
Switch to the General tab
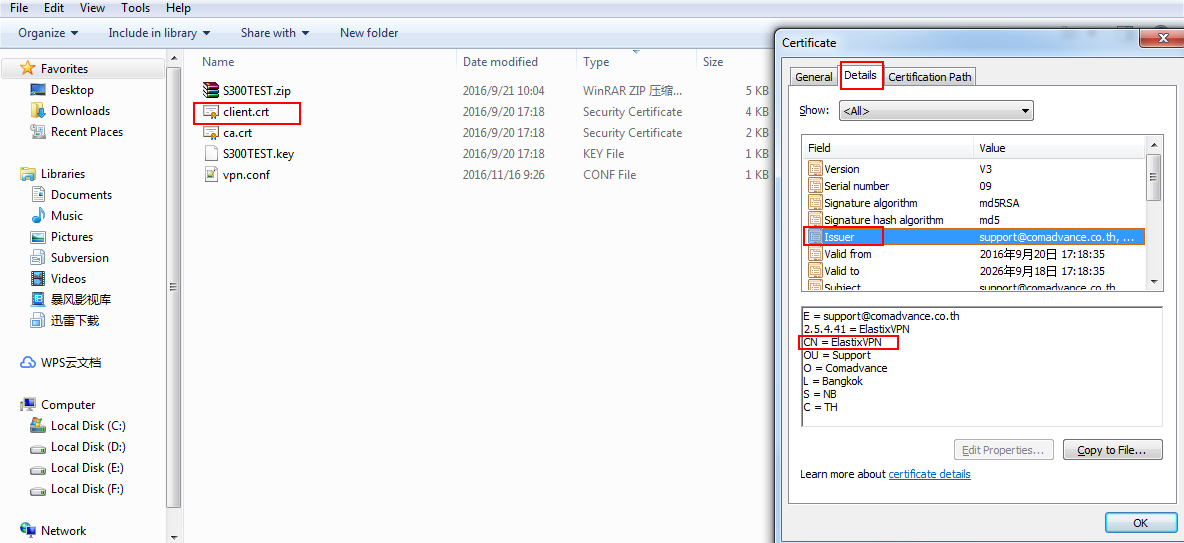(814, 77)
